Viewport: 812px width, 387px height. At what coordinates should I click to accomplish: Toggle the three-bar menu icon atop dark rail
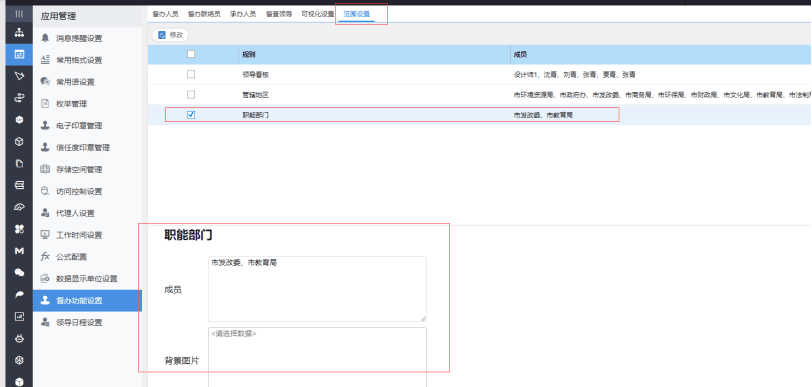(x=19, y=14)
